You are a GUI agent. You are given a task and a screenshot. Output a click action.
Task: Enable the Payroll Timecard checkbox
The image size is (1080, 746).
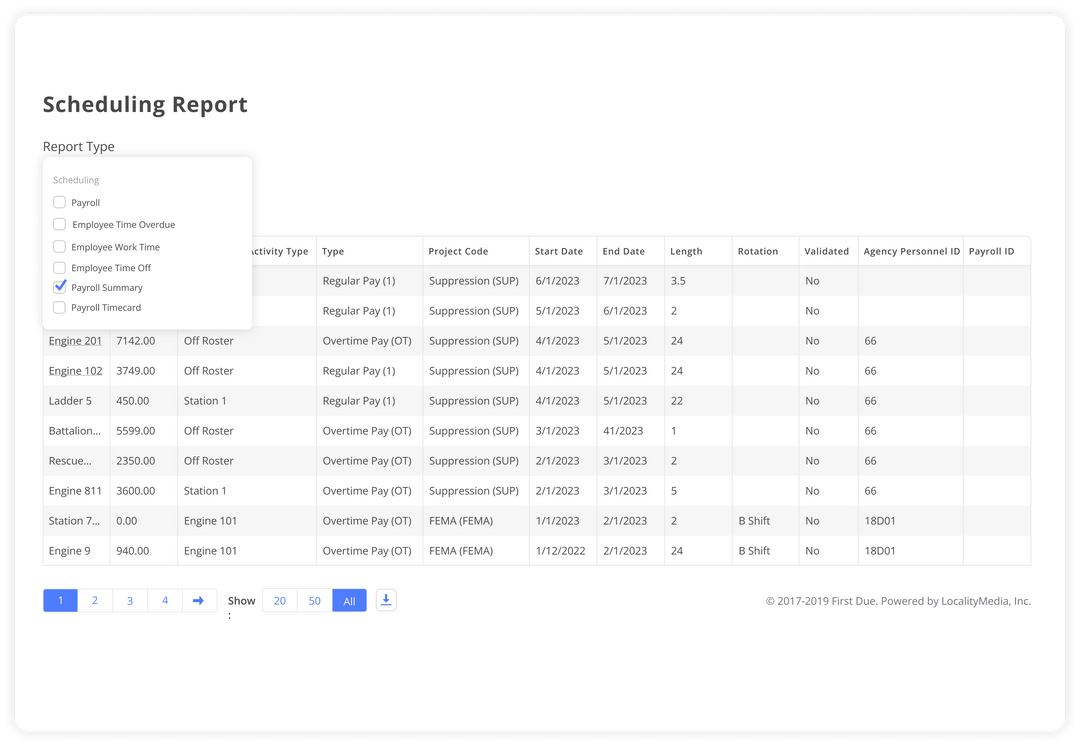(x=59, y=309)
